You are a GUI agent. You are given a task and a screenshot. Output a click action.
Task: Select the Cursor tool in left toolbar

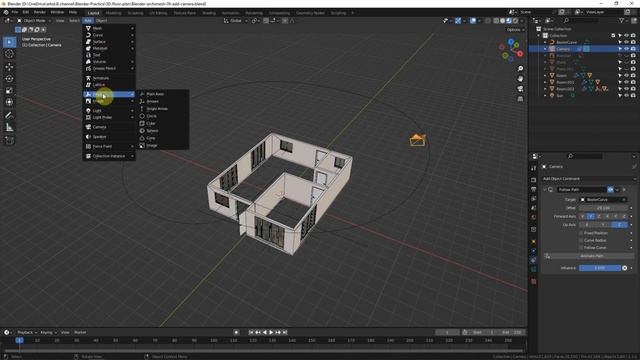point(9,54)
